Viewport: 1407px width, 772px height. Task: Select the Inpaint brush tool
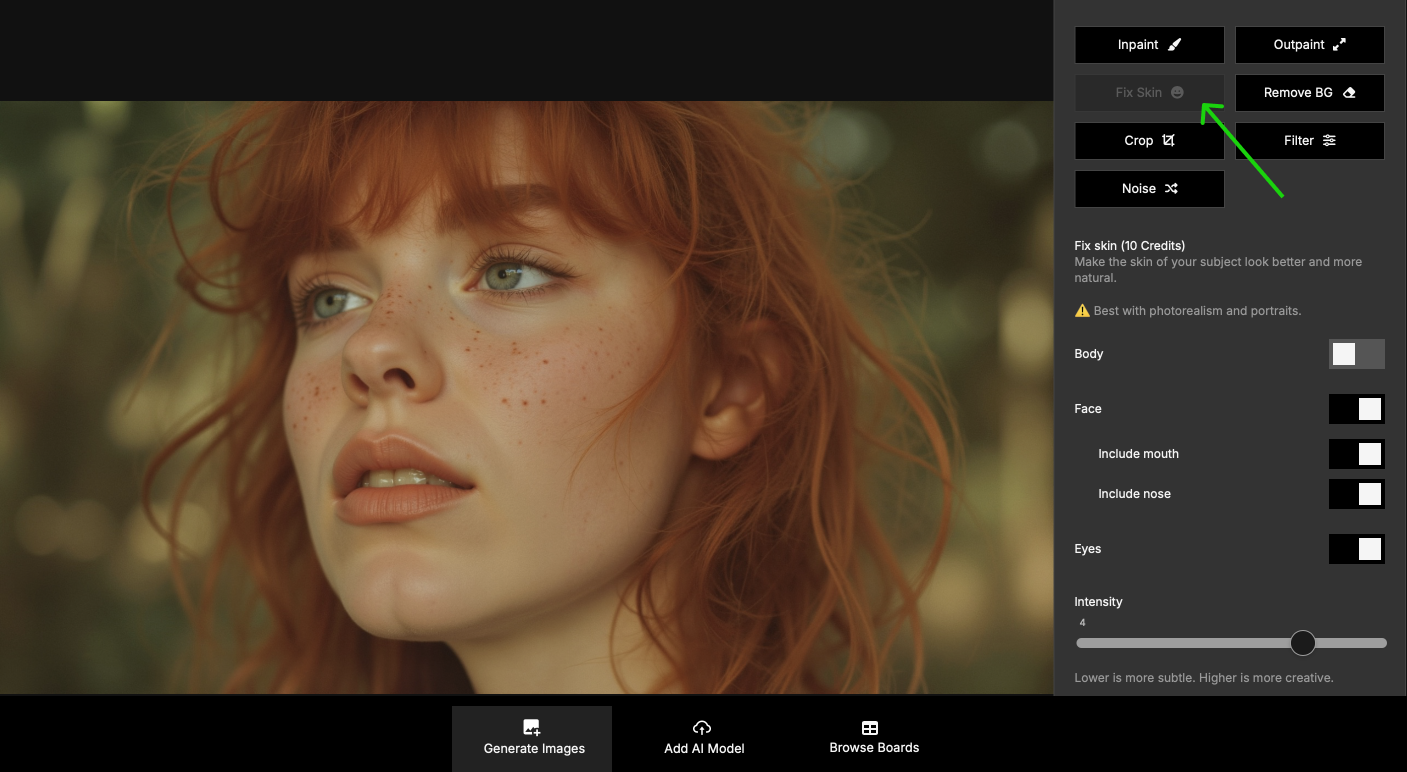tap(1149, 45)
